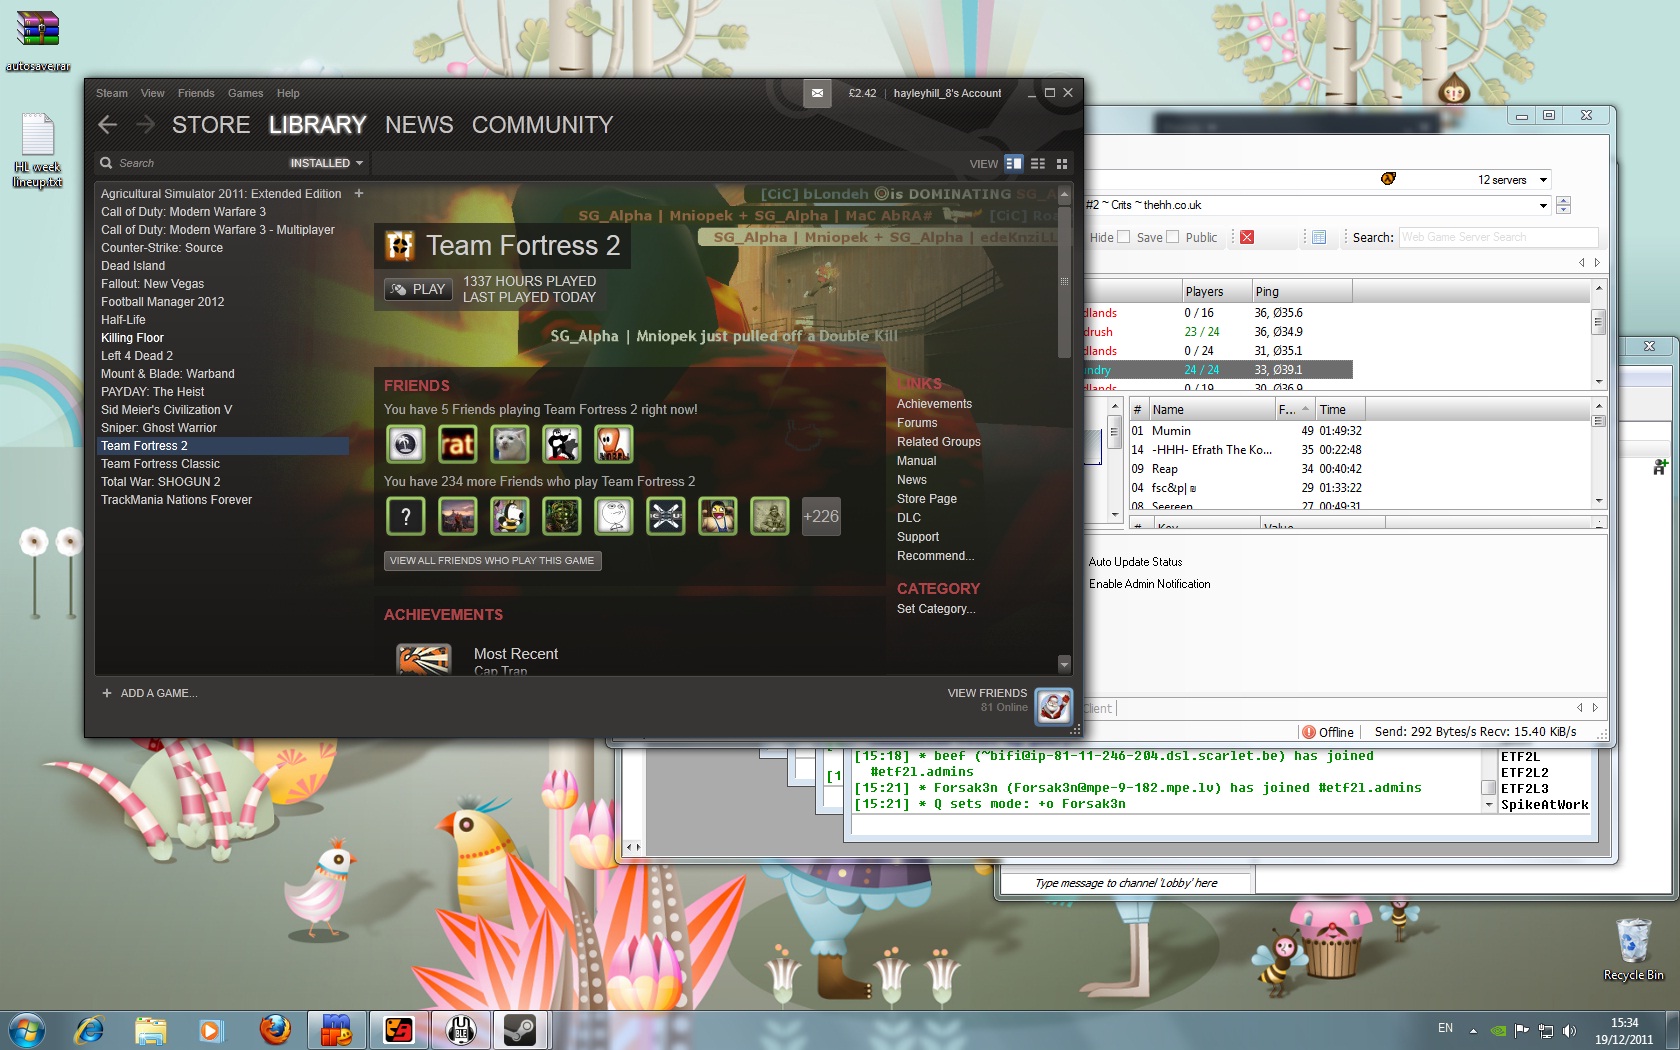Sort server list by Ping column
This screenshot has height=1050, width=1680.
(x=1302, y=291)
